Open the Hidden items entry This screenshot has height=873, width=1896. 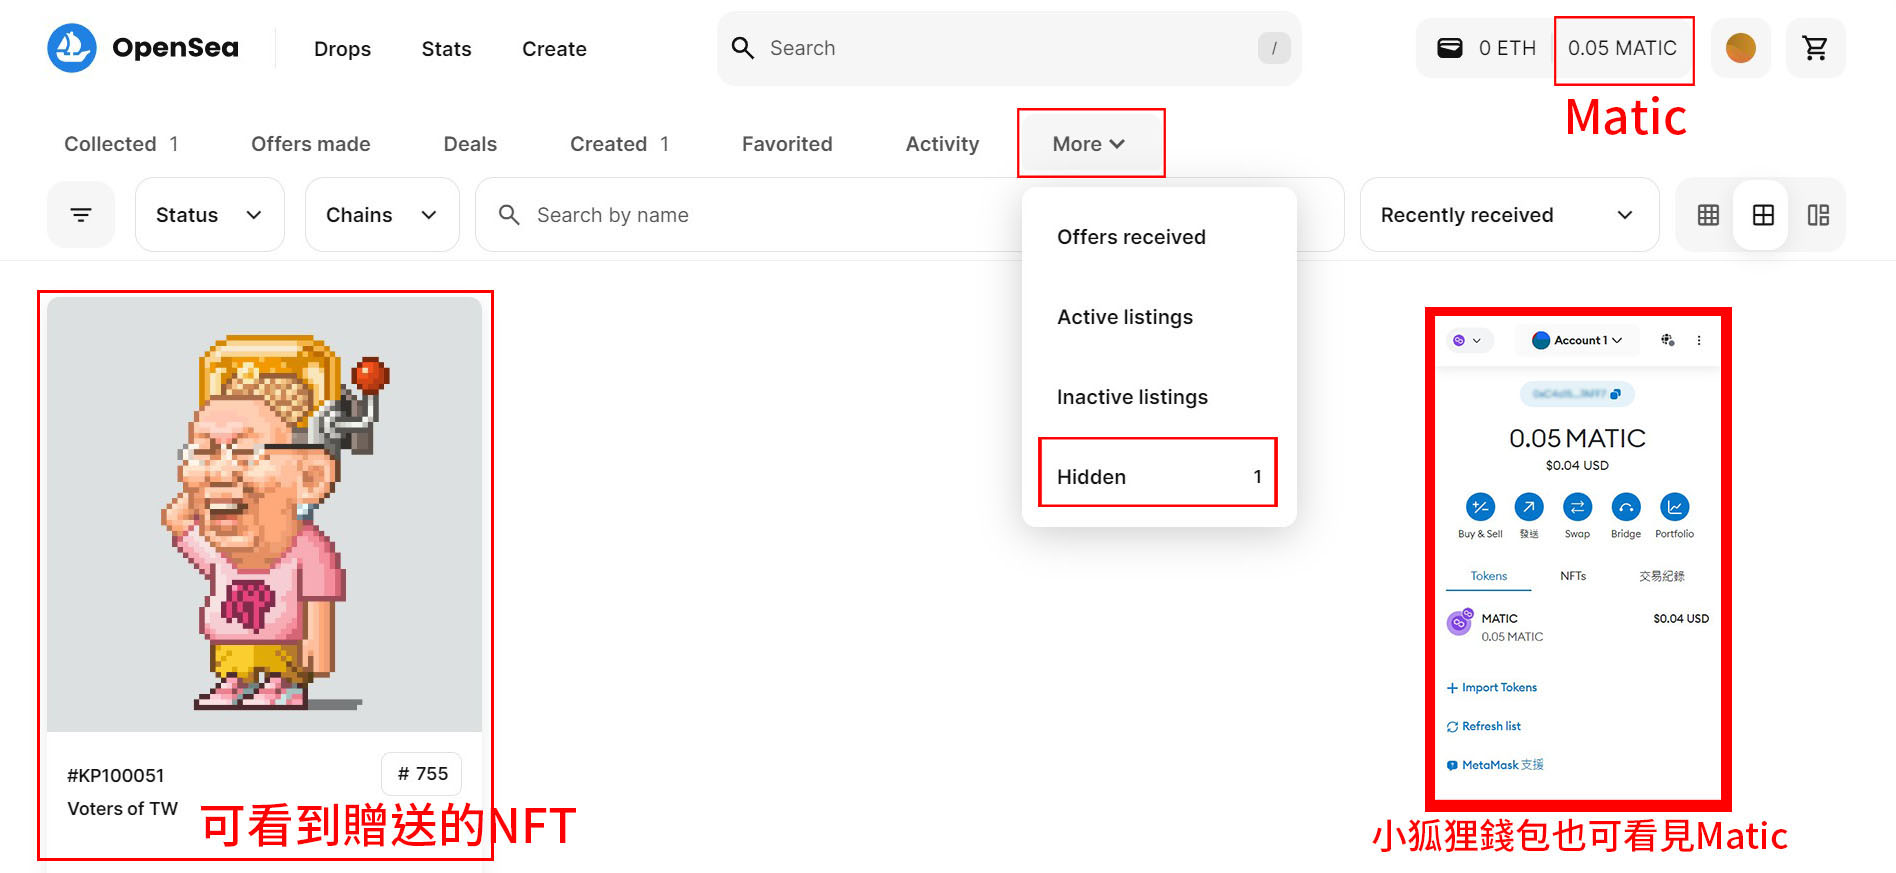coord(1159,477)
